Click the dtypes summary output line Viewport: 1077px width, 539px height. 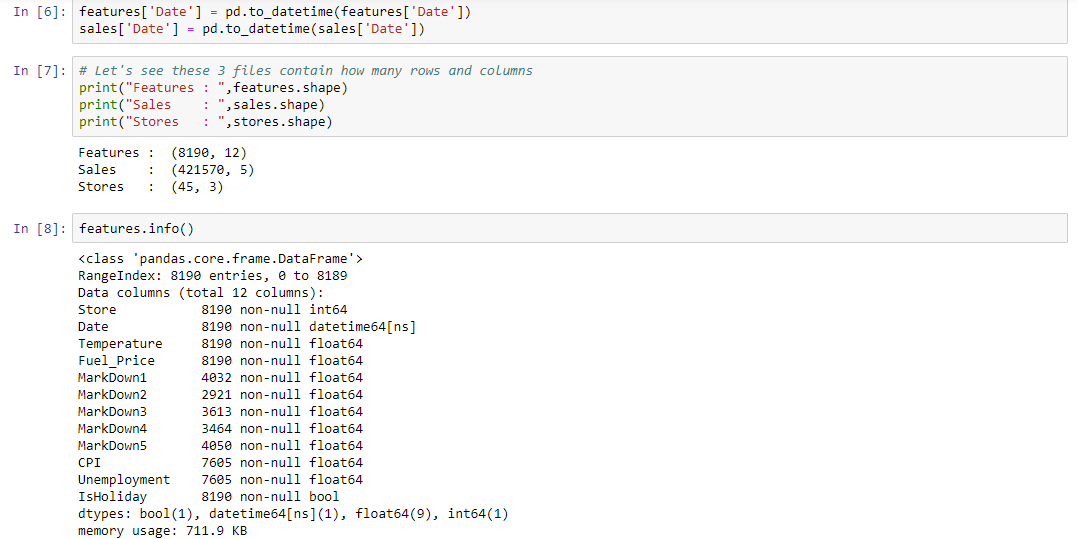293,514
